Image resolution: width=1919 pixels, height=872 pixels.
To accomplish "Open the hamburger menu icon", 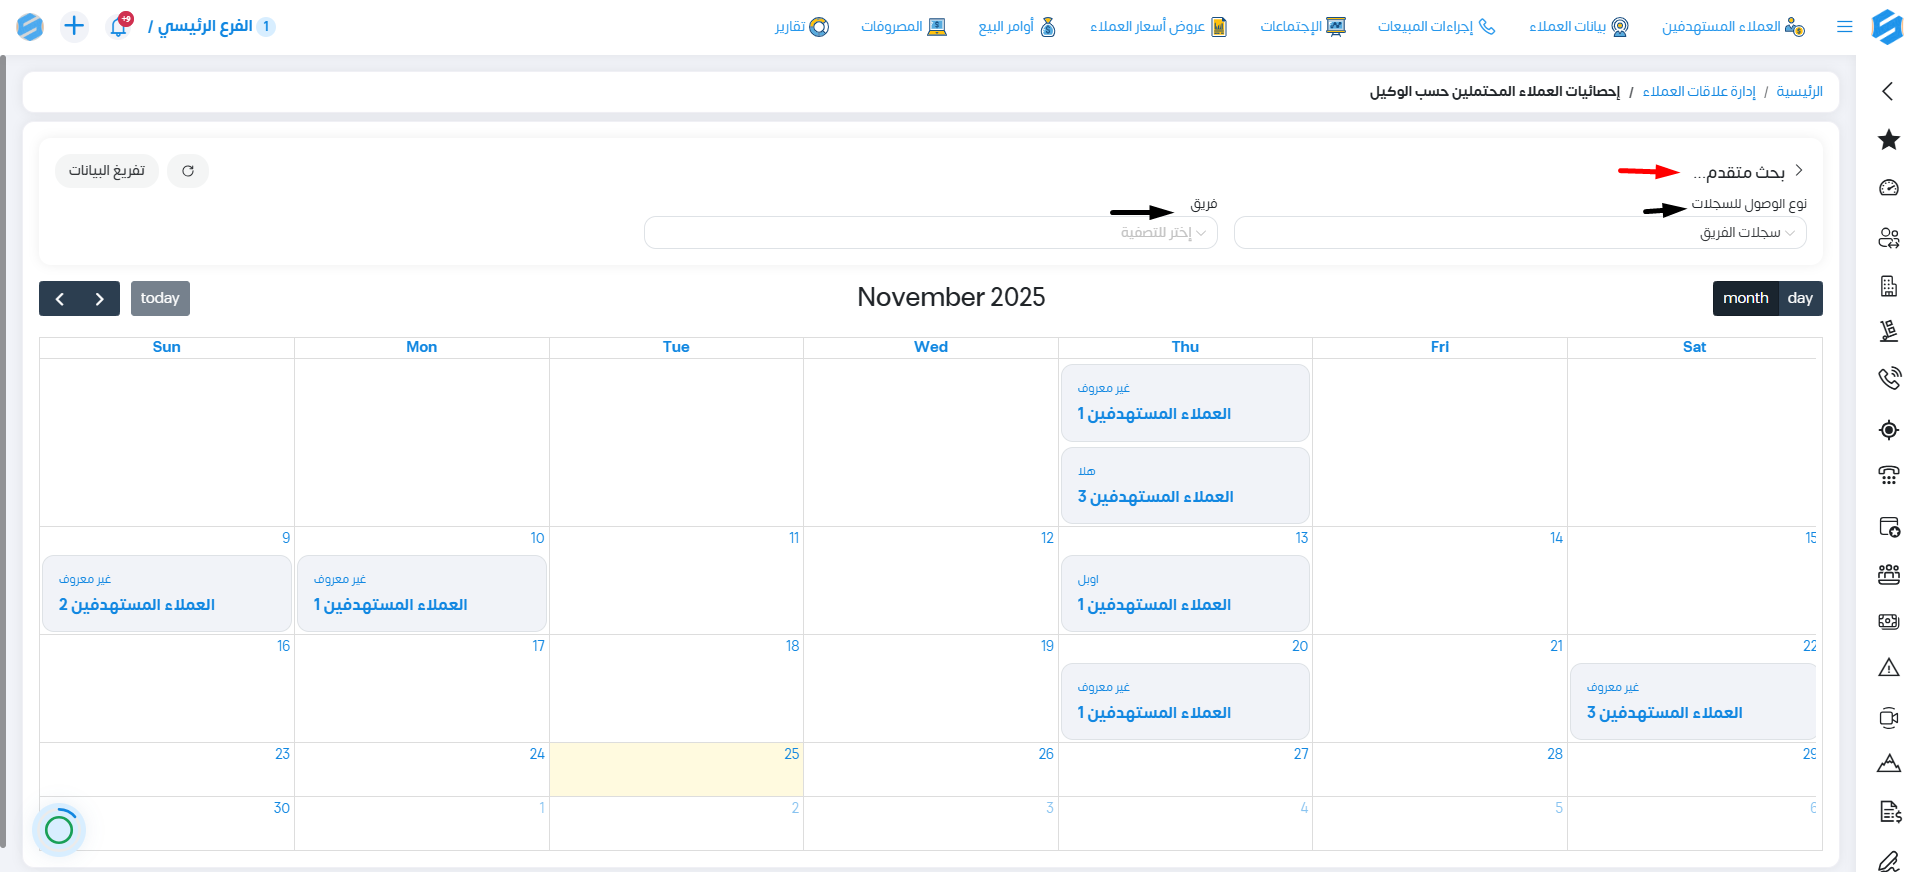I will coord(1844,27).
